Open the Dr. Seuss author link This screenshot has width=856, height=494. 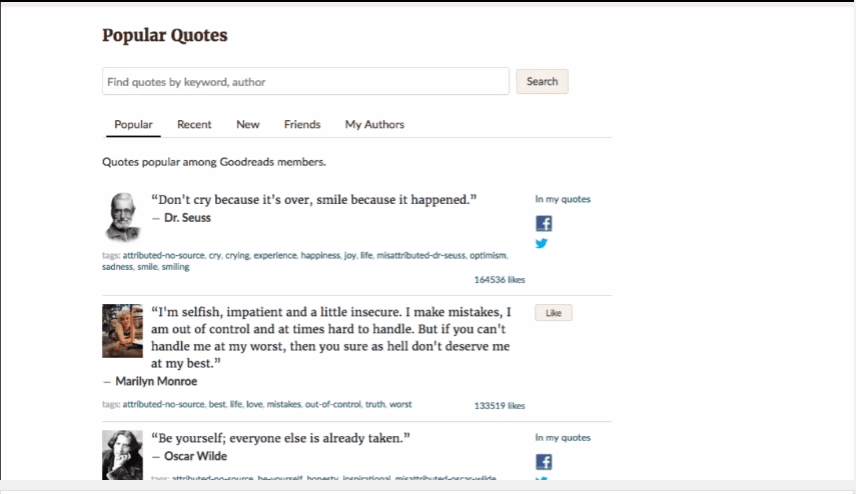coord(187,218)
